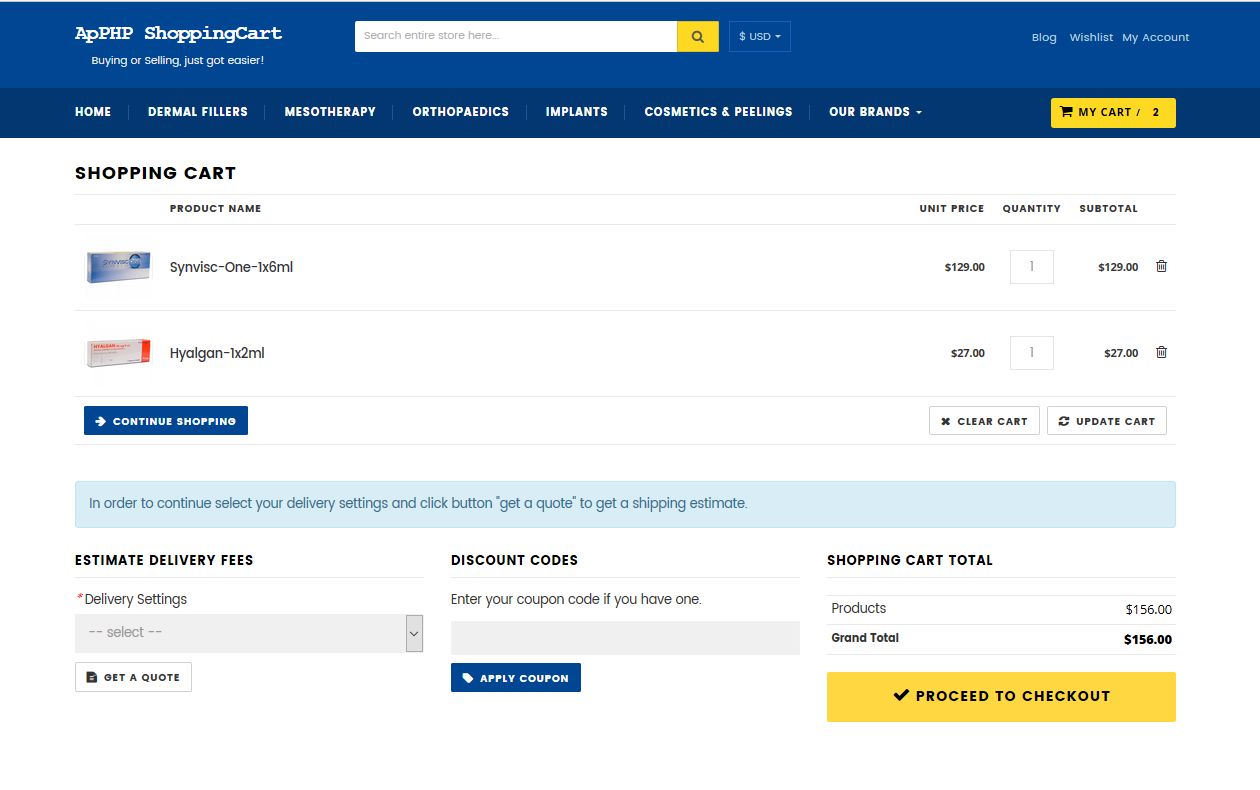Image resolution: width=1260 pixels, height=790 pixels.
Task: Click the trash icon for Hyalgan-1x2ml
Action: [1160, 352]
